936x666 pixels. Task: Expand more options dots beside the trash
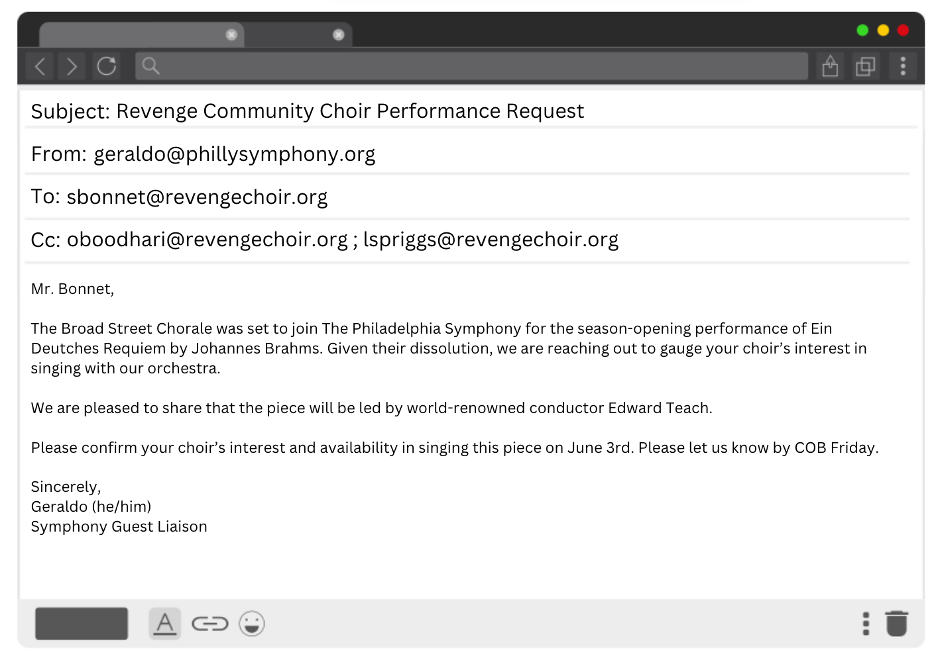(866, 623)
